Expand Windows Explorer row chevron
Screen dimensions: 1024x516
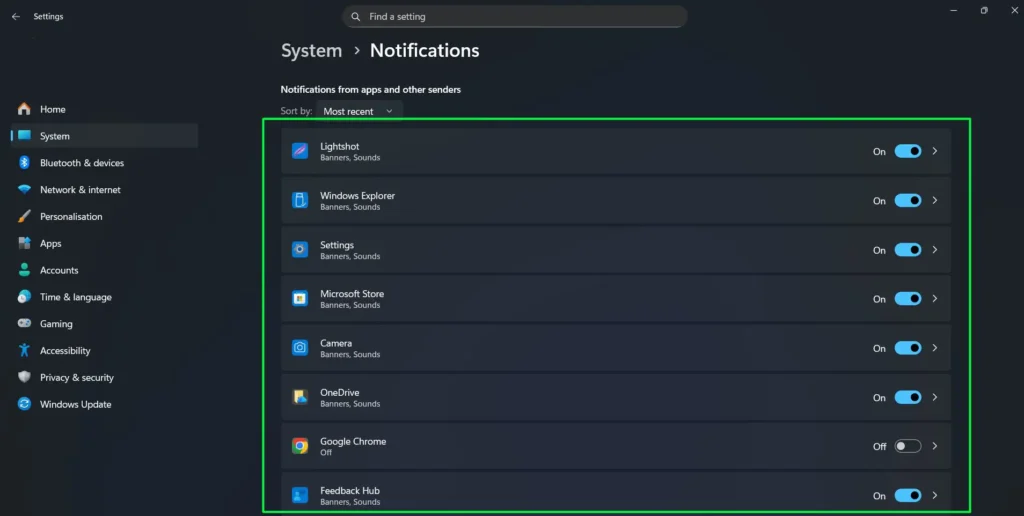[x=935, y=201]
